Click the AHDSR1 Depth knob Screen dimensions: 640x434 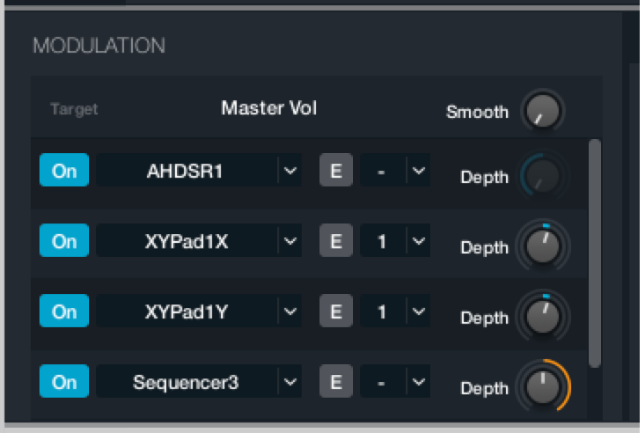543,177
